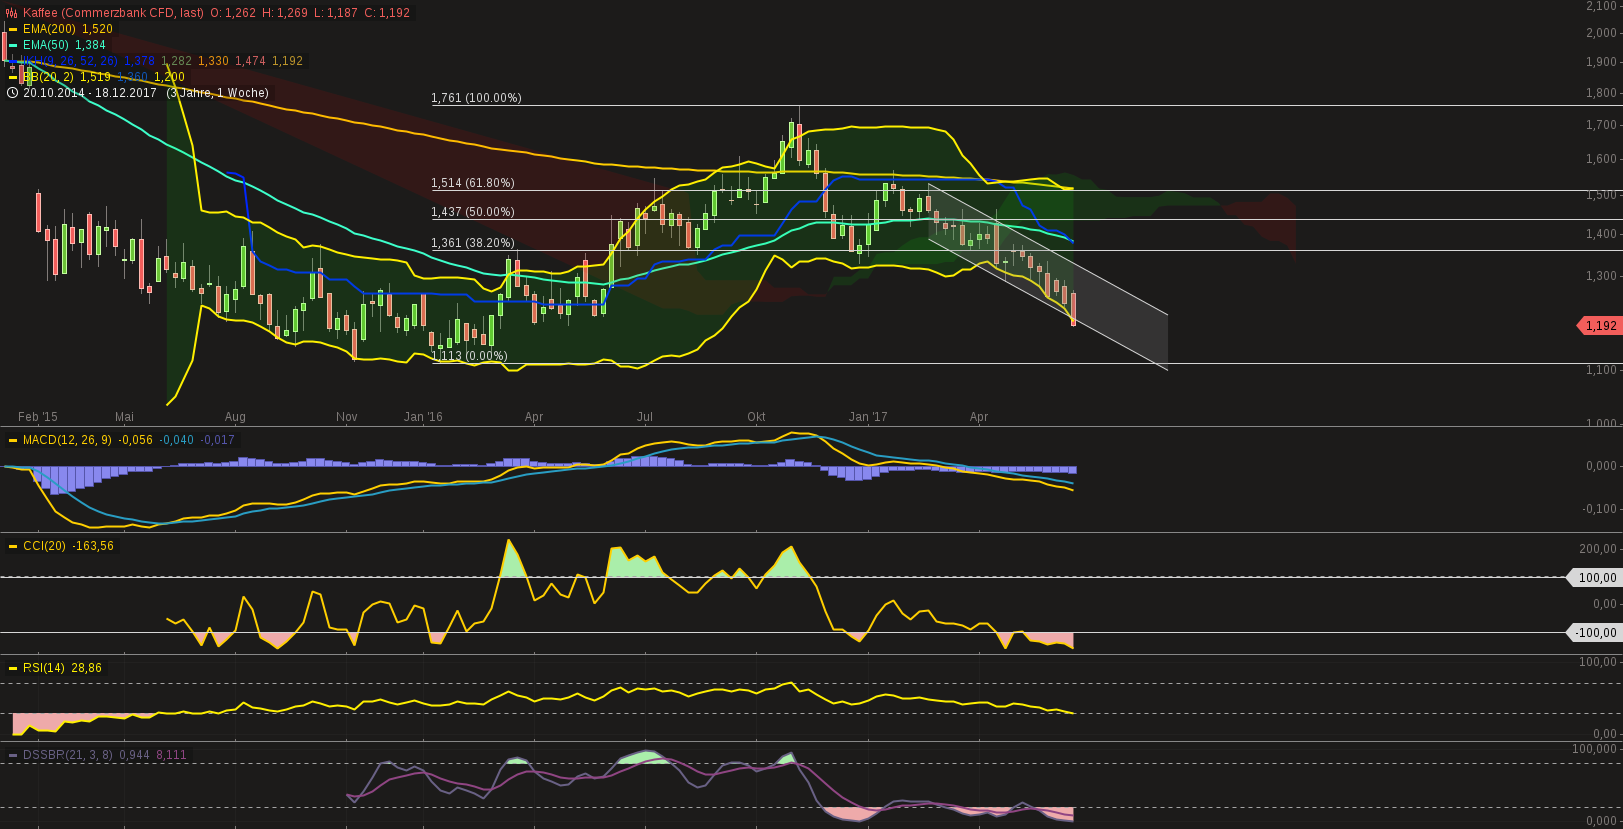Screen dimensions: 1623x829
Task: Click the 1,100 price axis label
Action: pyautogui.click(x=1602, y=370)
